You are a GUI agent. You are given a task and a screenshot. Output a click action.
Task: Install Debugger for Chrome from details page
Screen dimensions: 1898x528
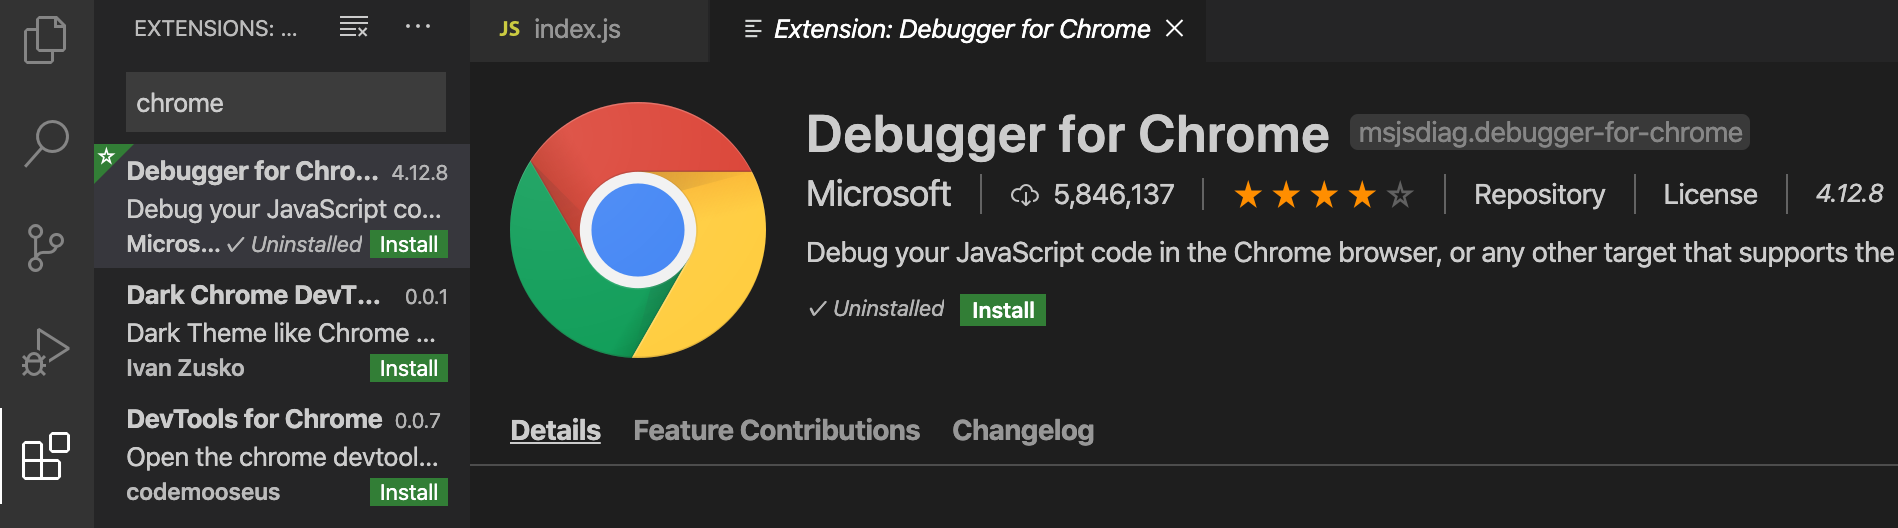coord(1002,310)
